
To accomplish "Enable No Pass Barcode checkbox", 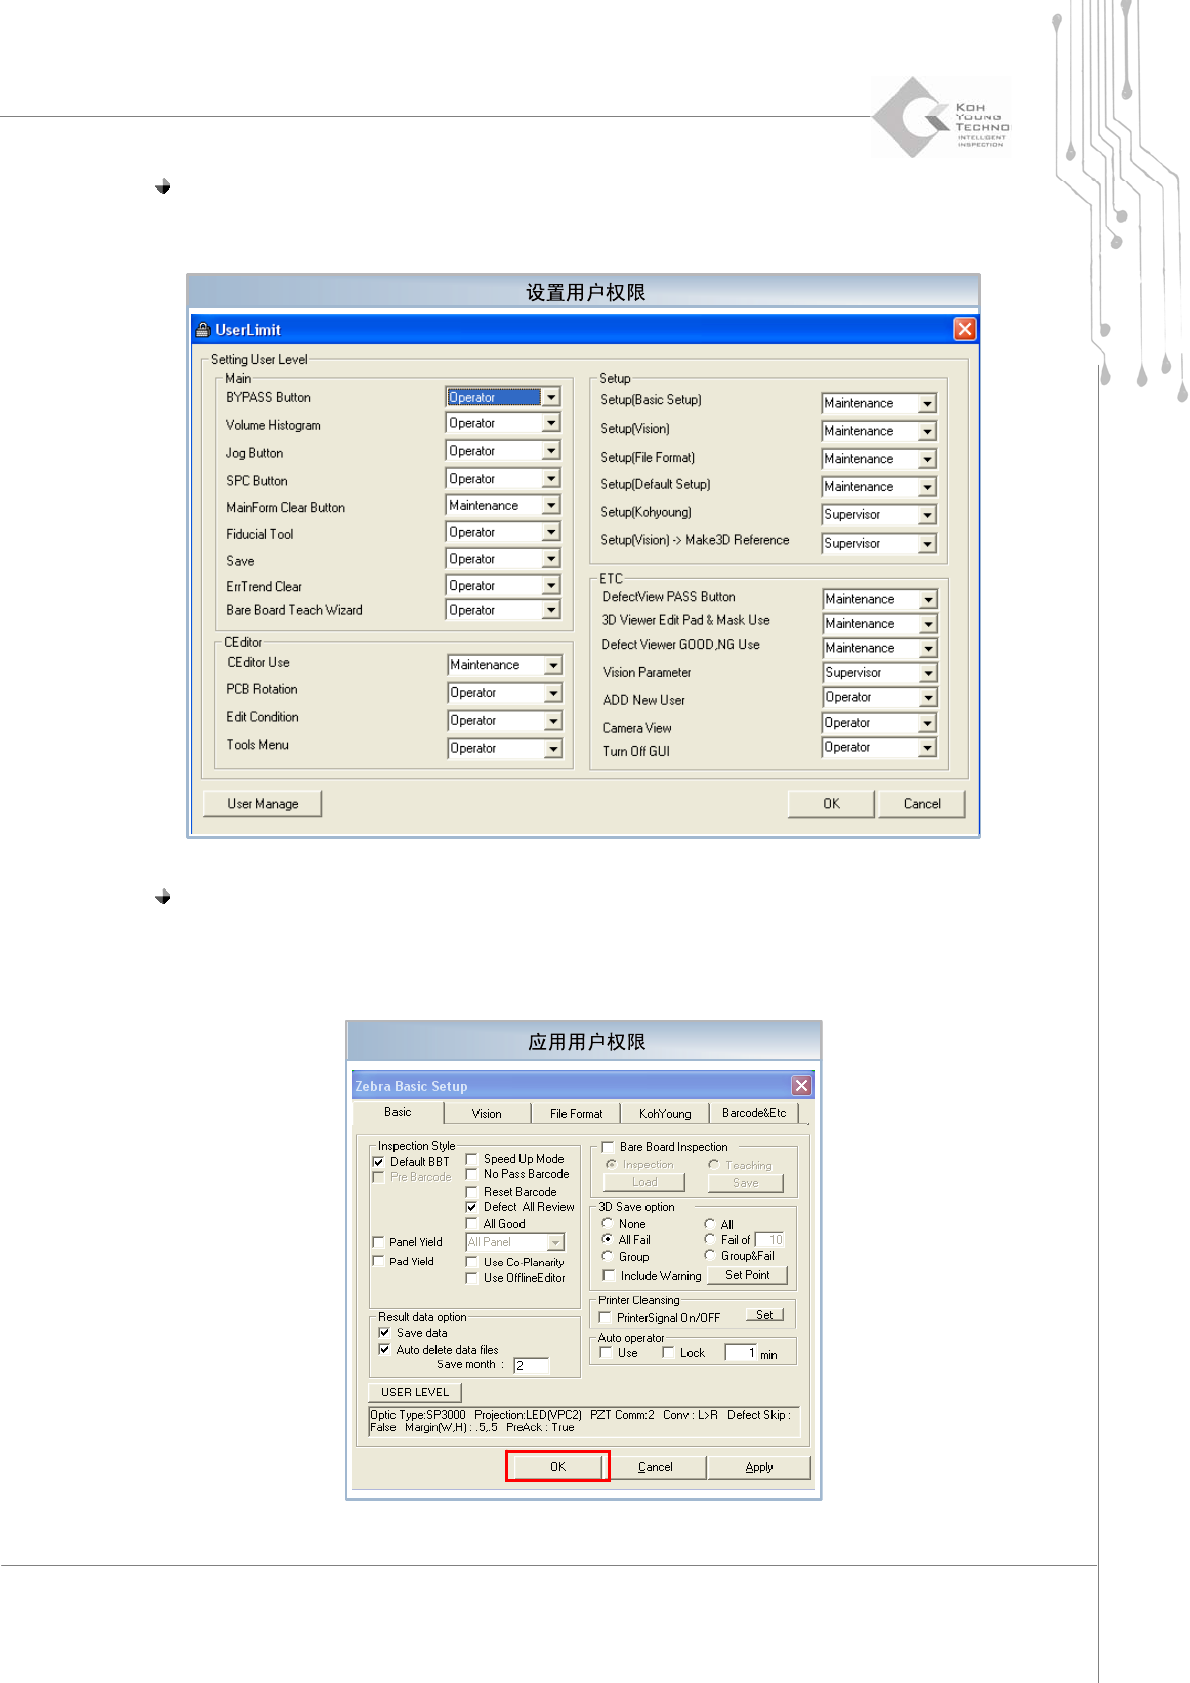I will [x=472, y=1174].
